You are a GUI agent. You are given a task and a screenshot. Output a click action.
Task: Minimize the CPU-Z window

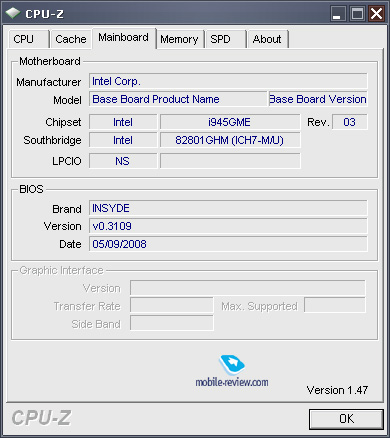[338, 14]
